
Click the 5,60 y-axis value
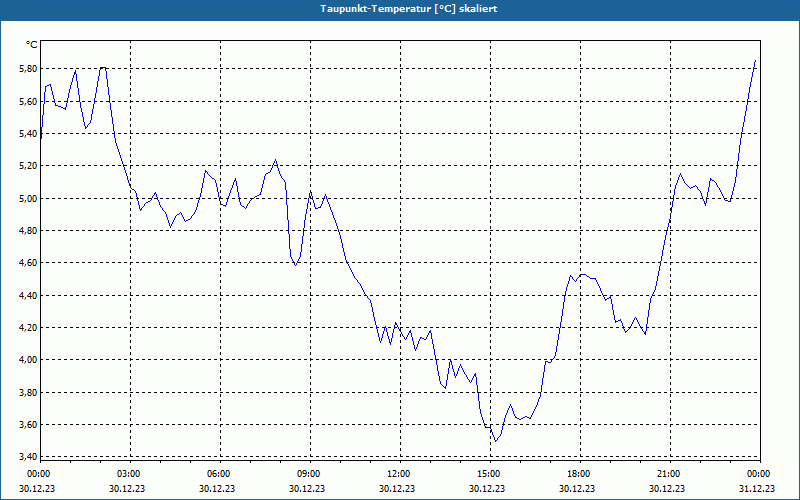point(28,102)
